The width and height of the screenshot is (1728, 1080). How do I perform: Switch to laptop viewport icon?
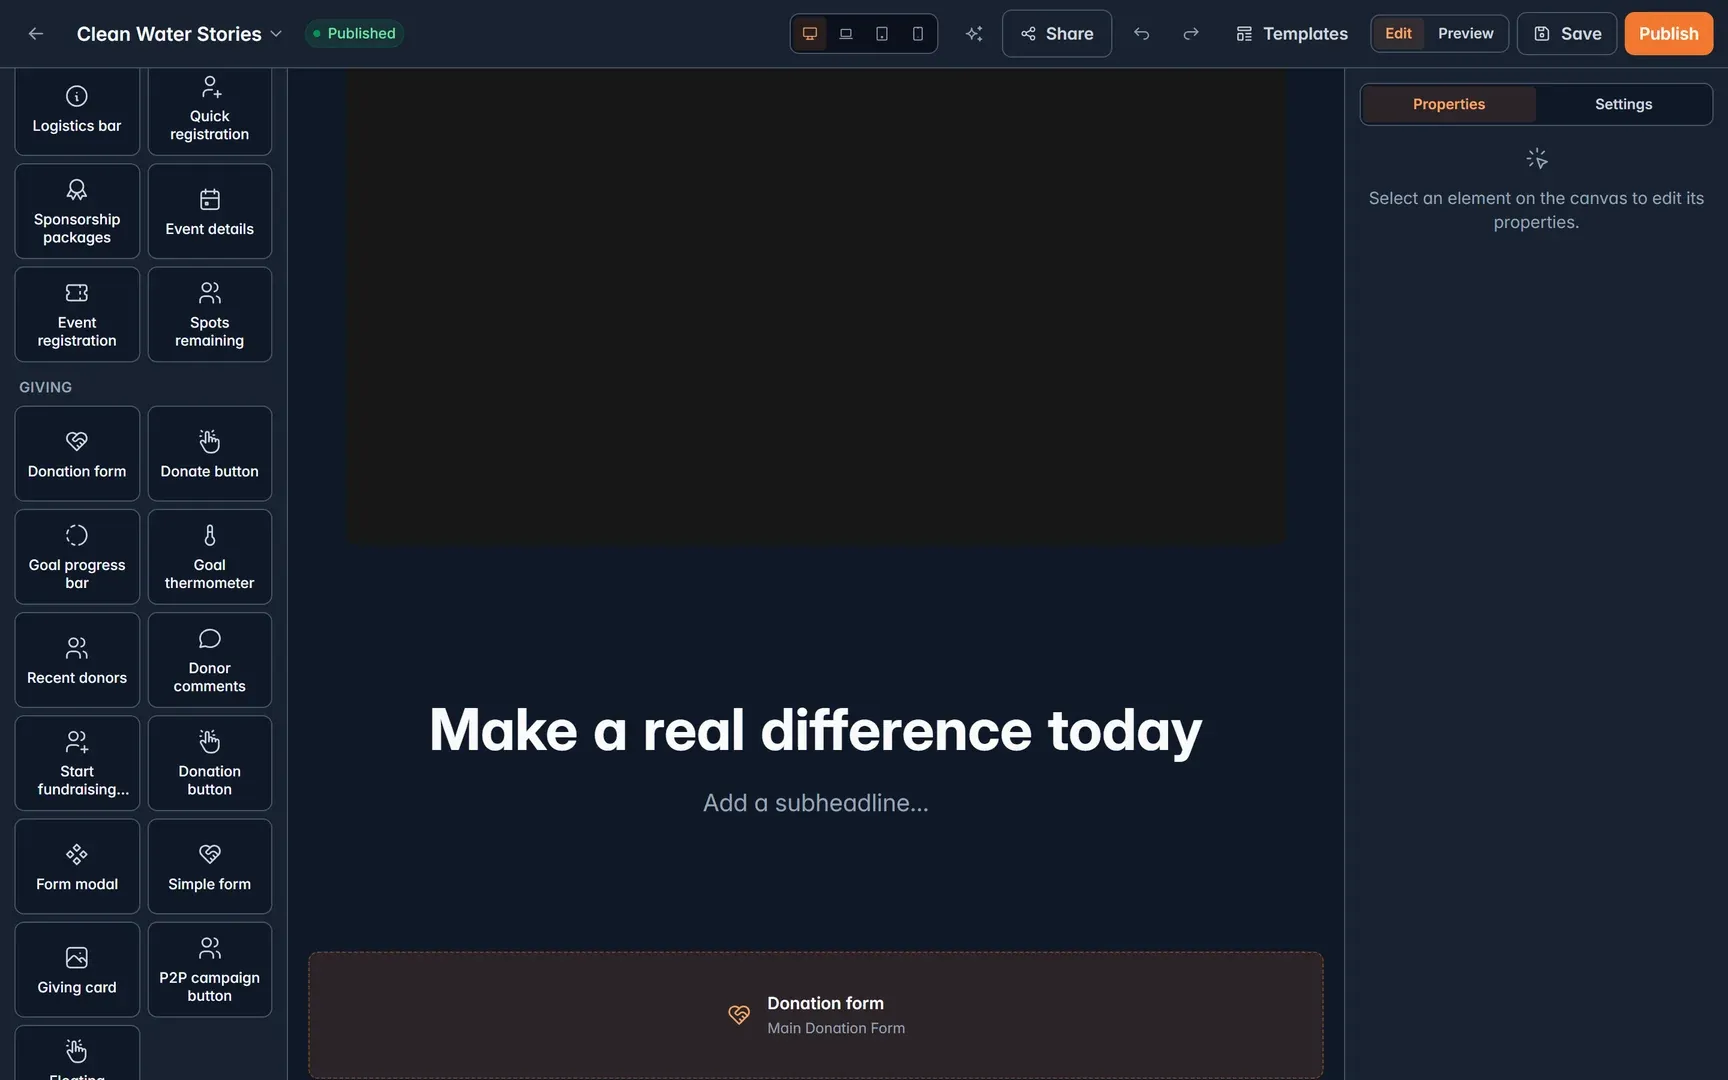click(846, 34)
